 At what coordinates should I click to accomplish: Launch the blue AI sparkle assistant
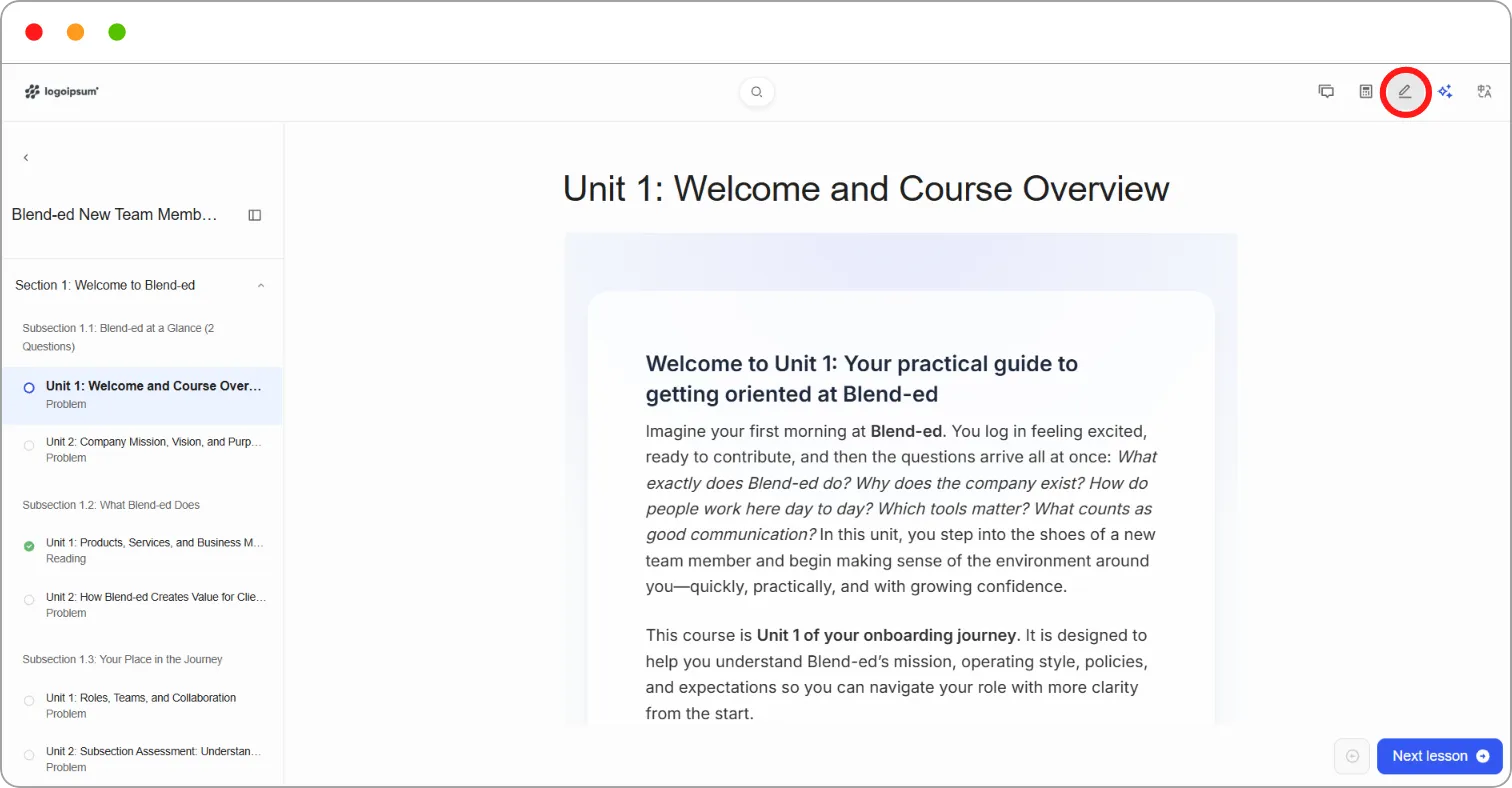1445,92
